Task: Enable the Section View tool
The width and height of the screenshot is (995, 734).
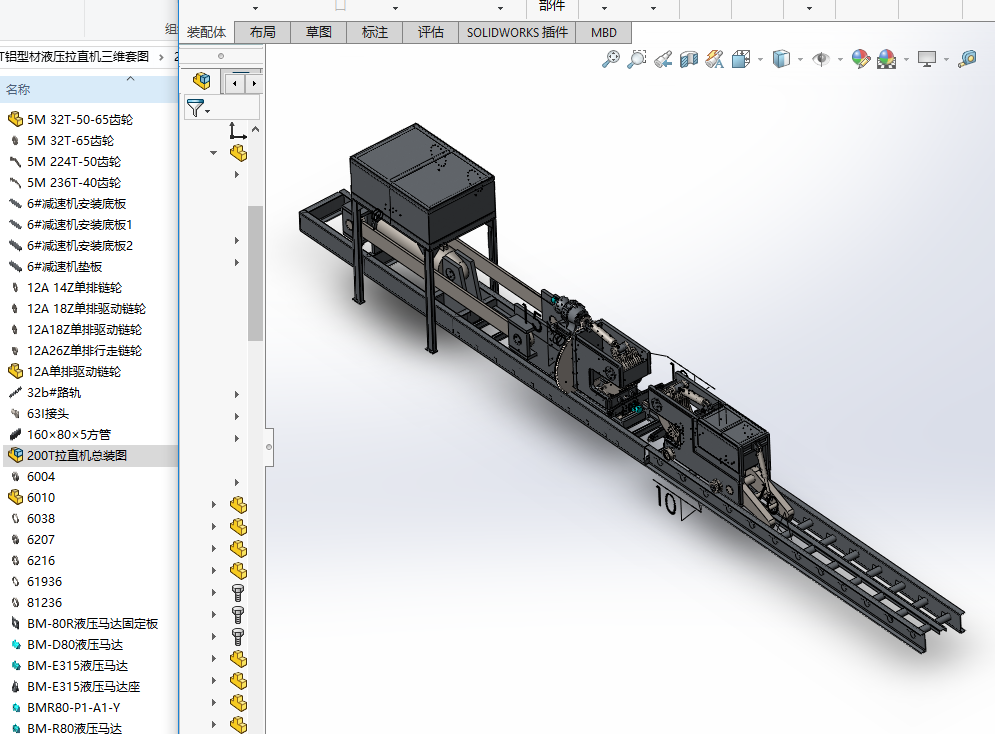Action: 688,60
